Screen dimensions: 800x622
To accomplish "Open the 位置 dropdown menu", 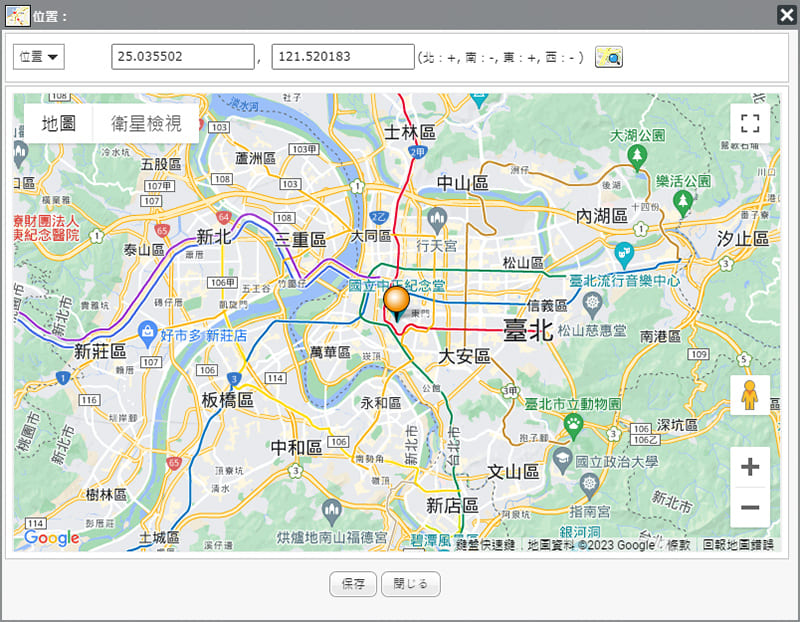I will (39, 57).
